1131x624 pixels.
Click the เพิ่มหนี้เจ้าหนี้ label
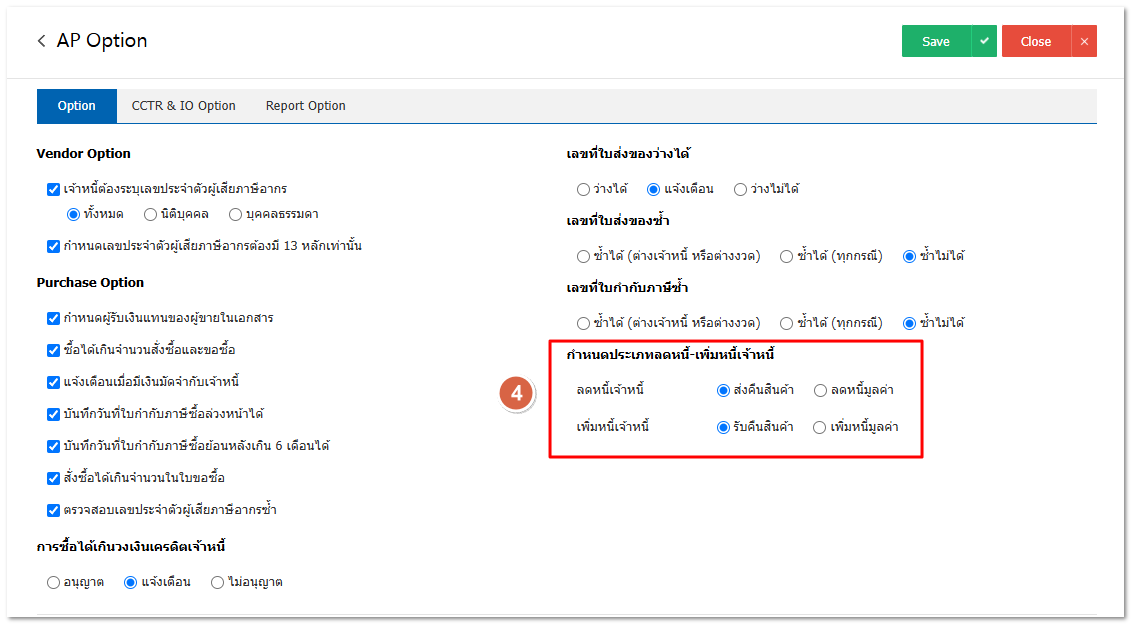tap(612, 426)
